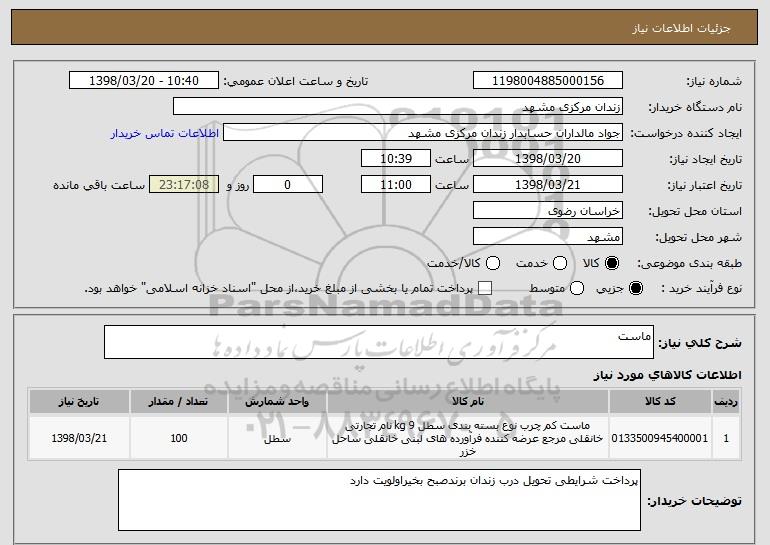Click the ردیف column header
The height and width of the screenshot is (545, 770).
[x=726, y=402]
